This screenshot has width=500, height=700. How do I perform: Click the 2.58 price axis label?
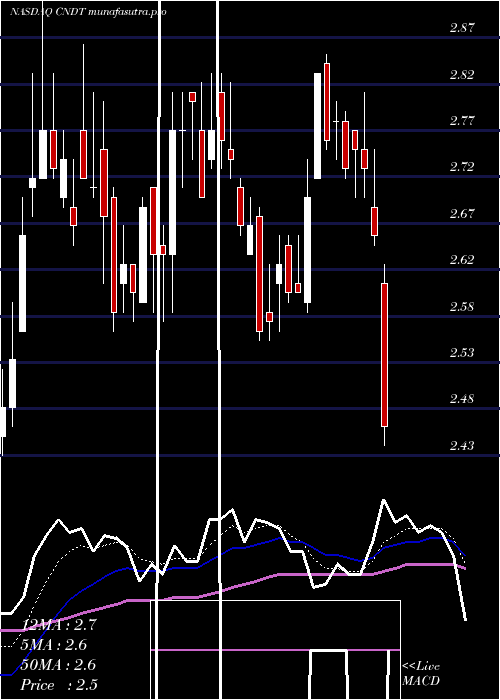click(462, 307)
